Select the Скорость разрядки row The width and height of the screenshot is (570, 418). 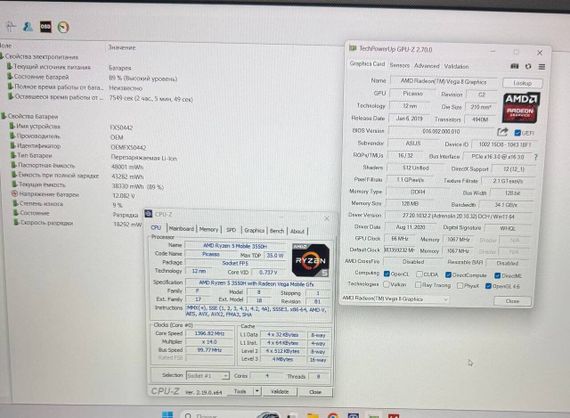46,222
